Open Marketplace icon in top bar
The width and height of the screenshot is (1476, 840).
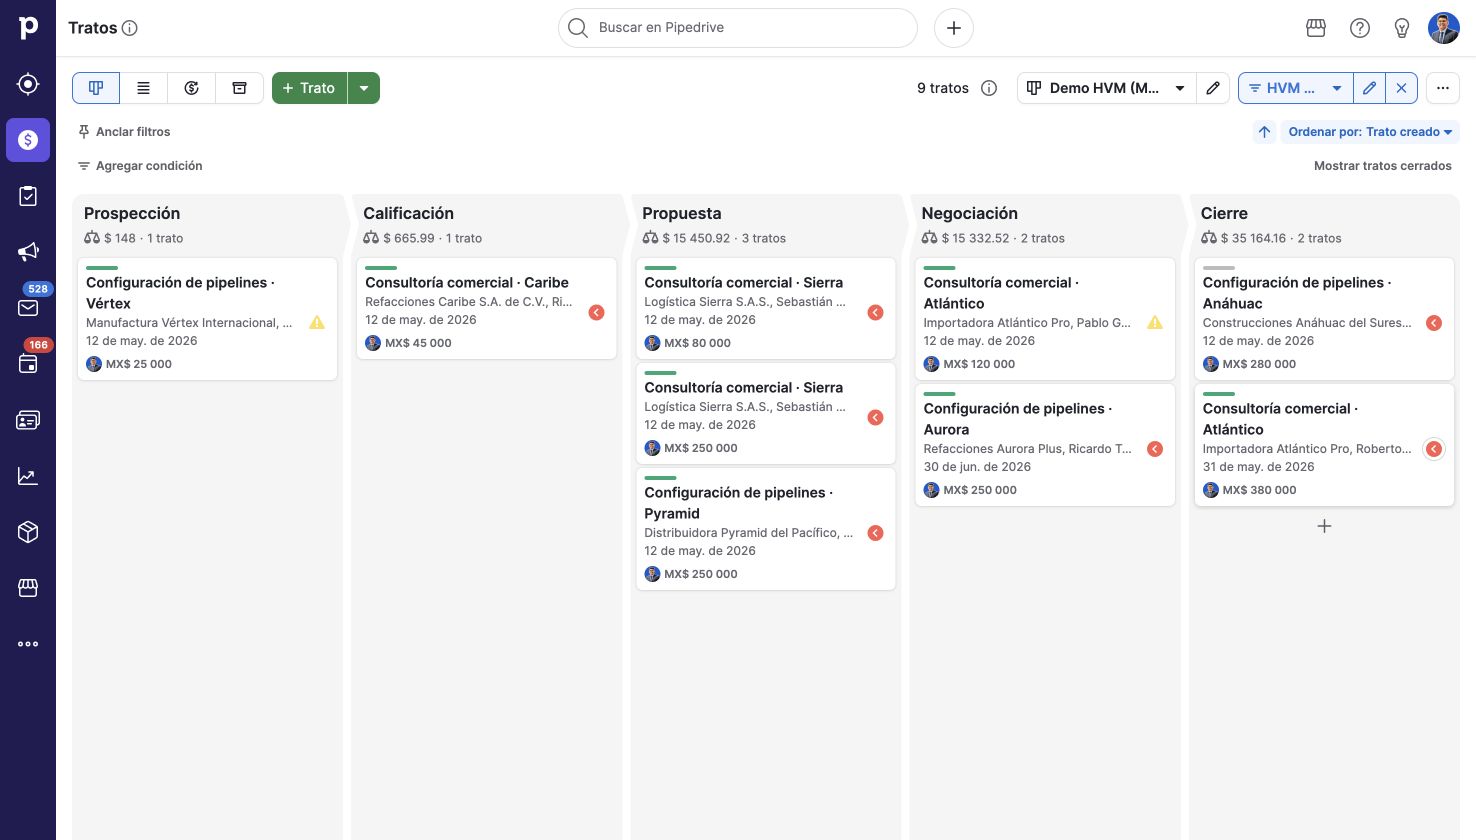pos(1316,28)
